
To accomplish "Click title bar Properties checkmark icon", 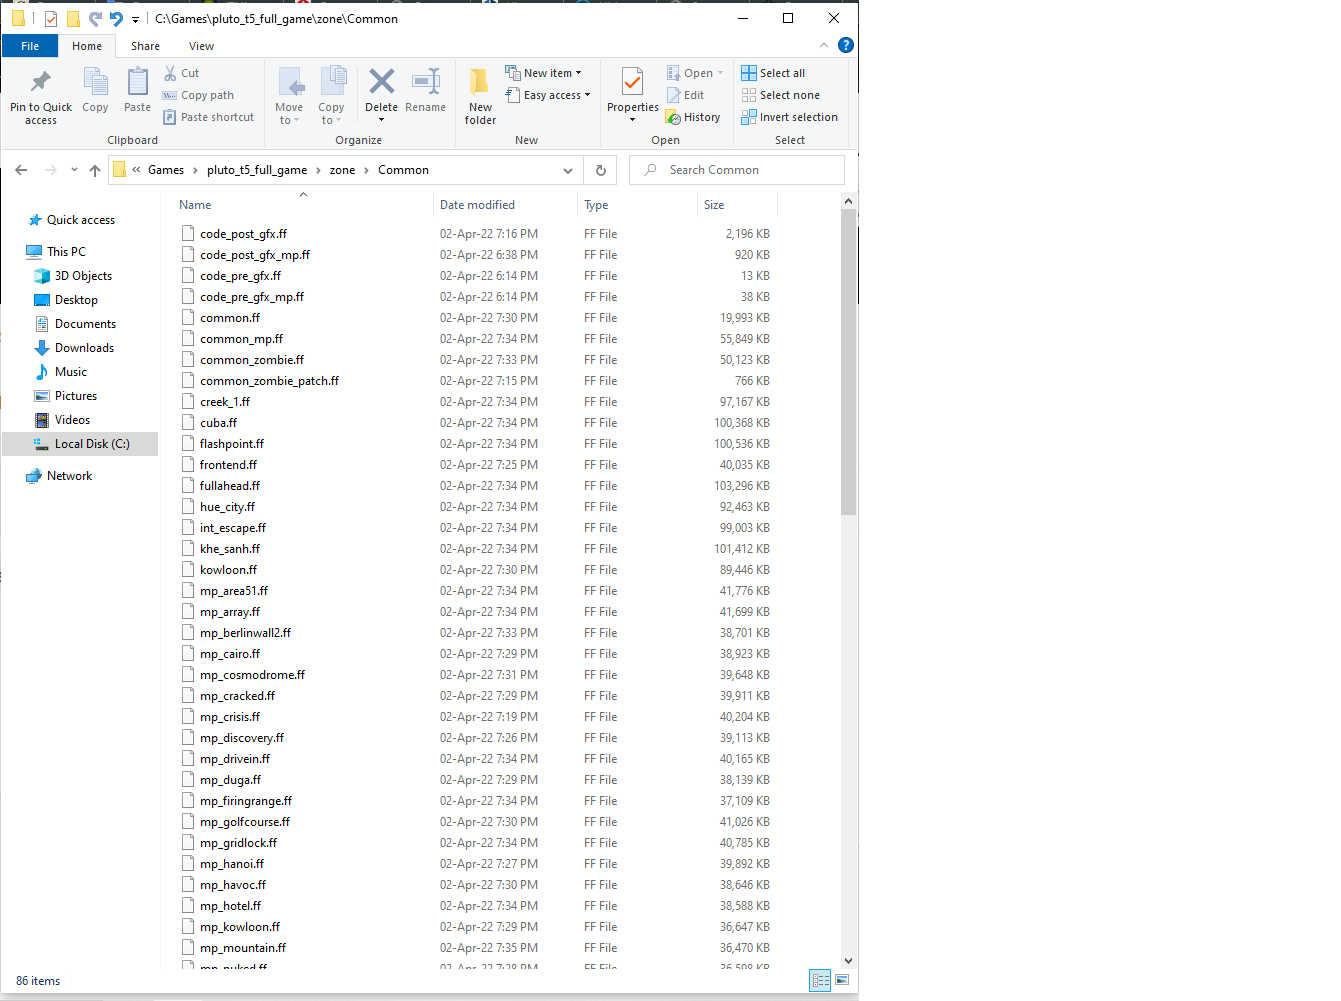I will pyautogui.click(x=51, y=19).
